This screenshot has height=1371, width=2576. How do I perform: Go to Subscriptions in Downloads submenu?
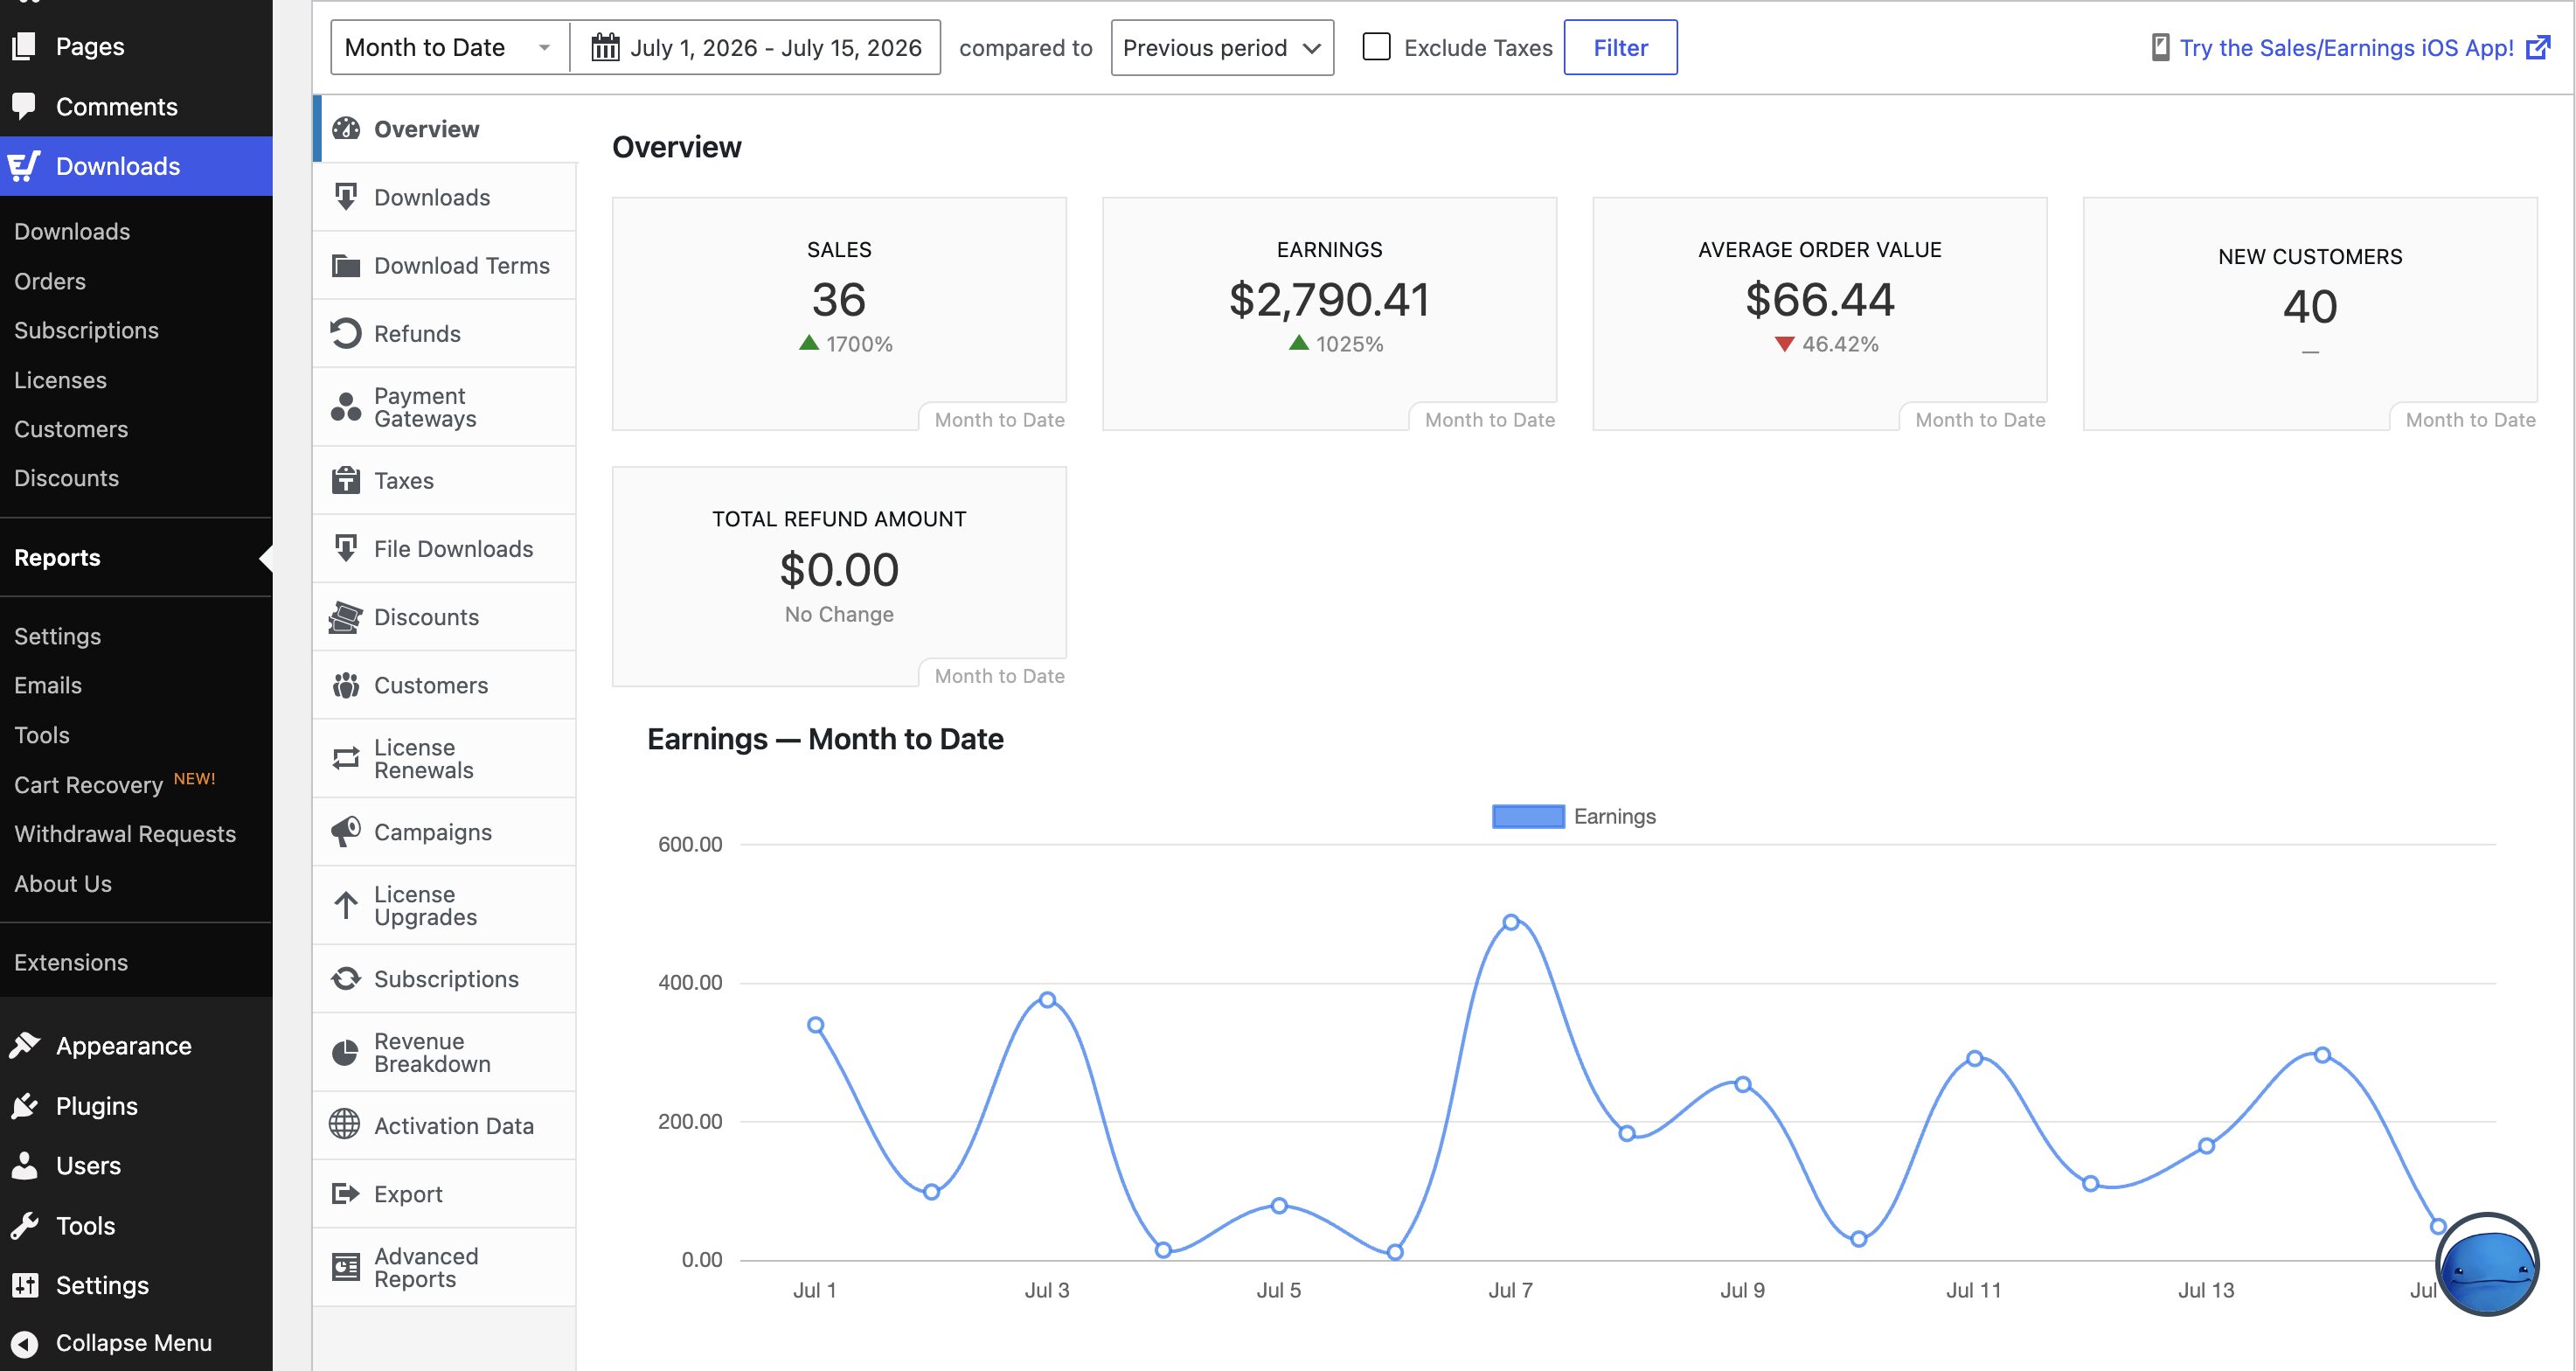click(x=86, y=330)
